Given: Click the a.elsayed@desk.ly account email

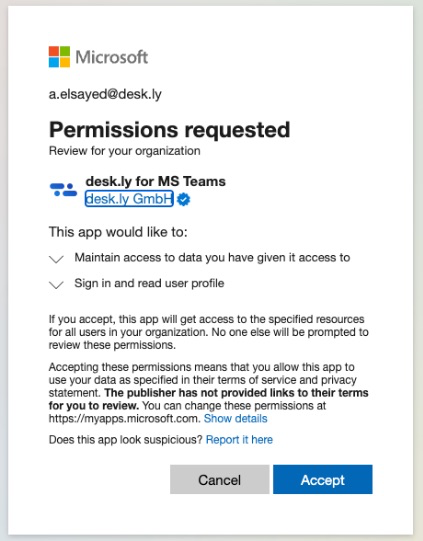Looking at the screenshot, I should 105,94.
